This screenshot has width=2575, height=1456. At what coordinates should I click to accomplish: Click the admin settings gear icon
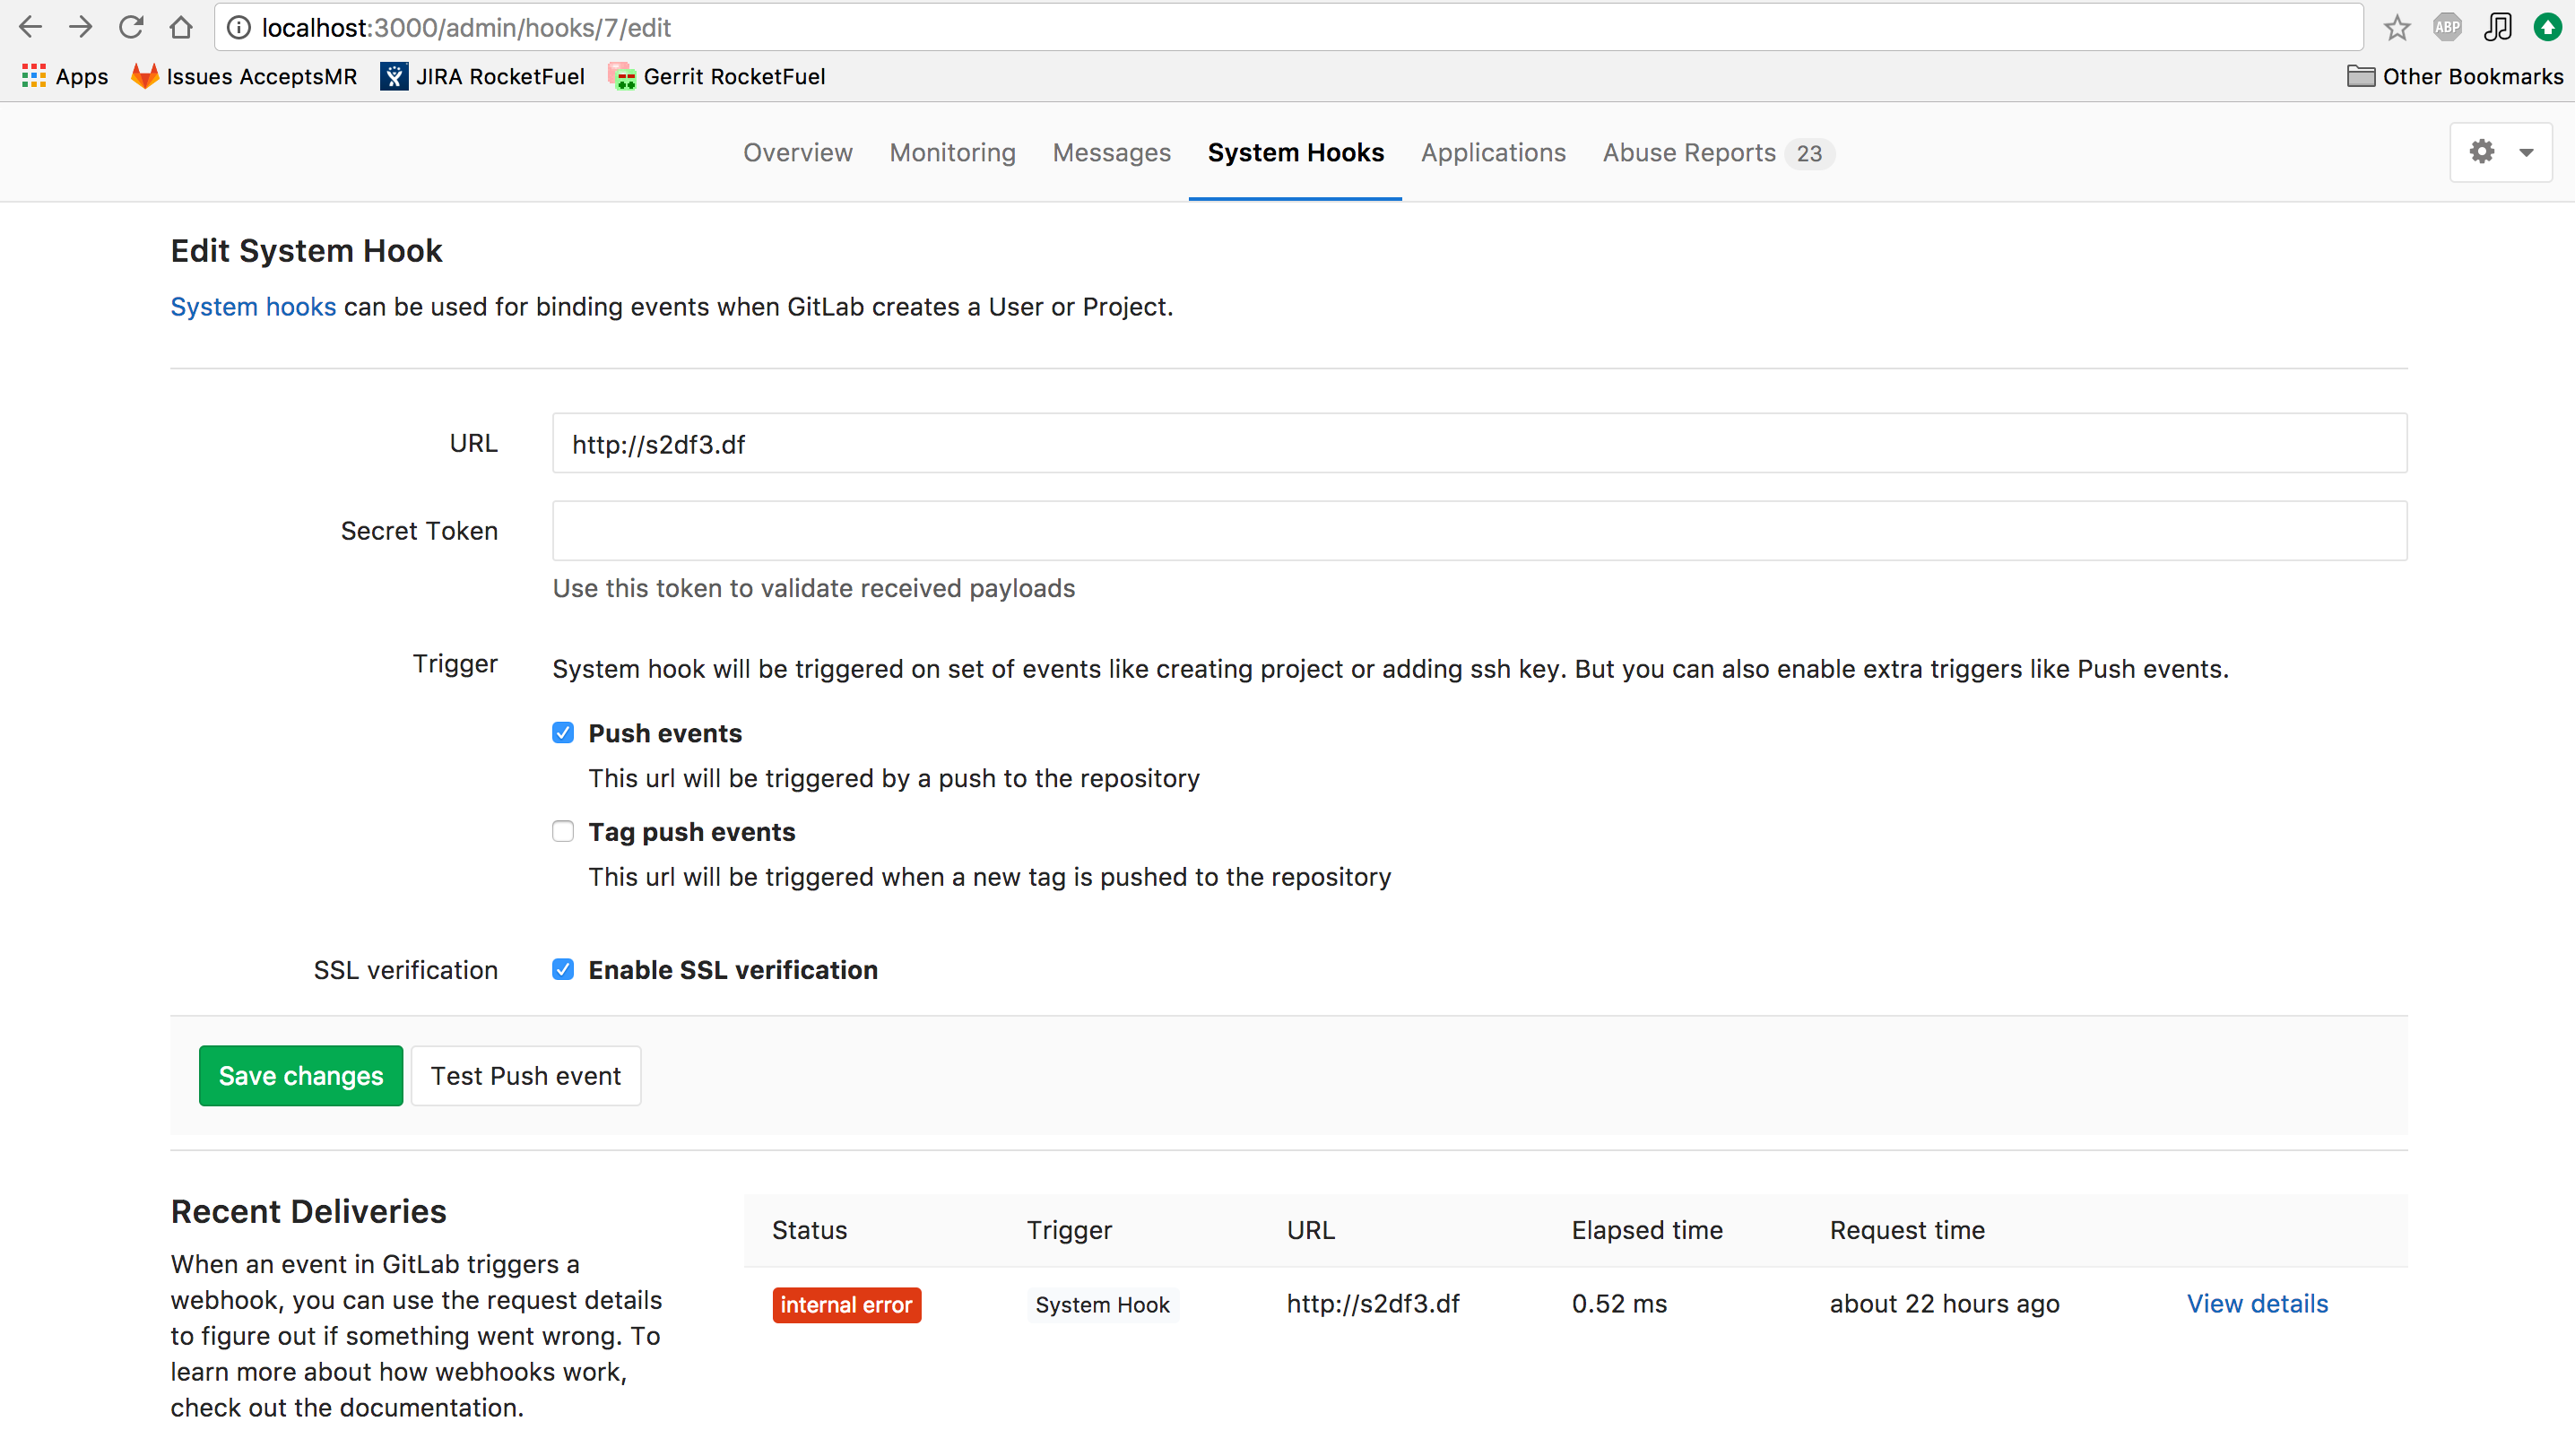point(2482,152)
